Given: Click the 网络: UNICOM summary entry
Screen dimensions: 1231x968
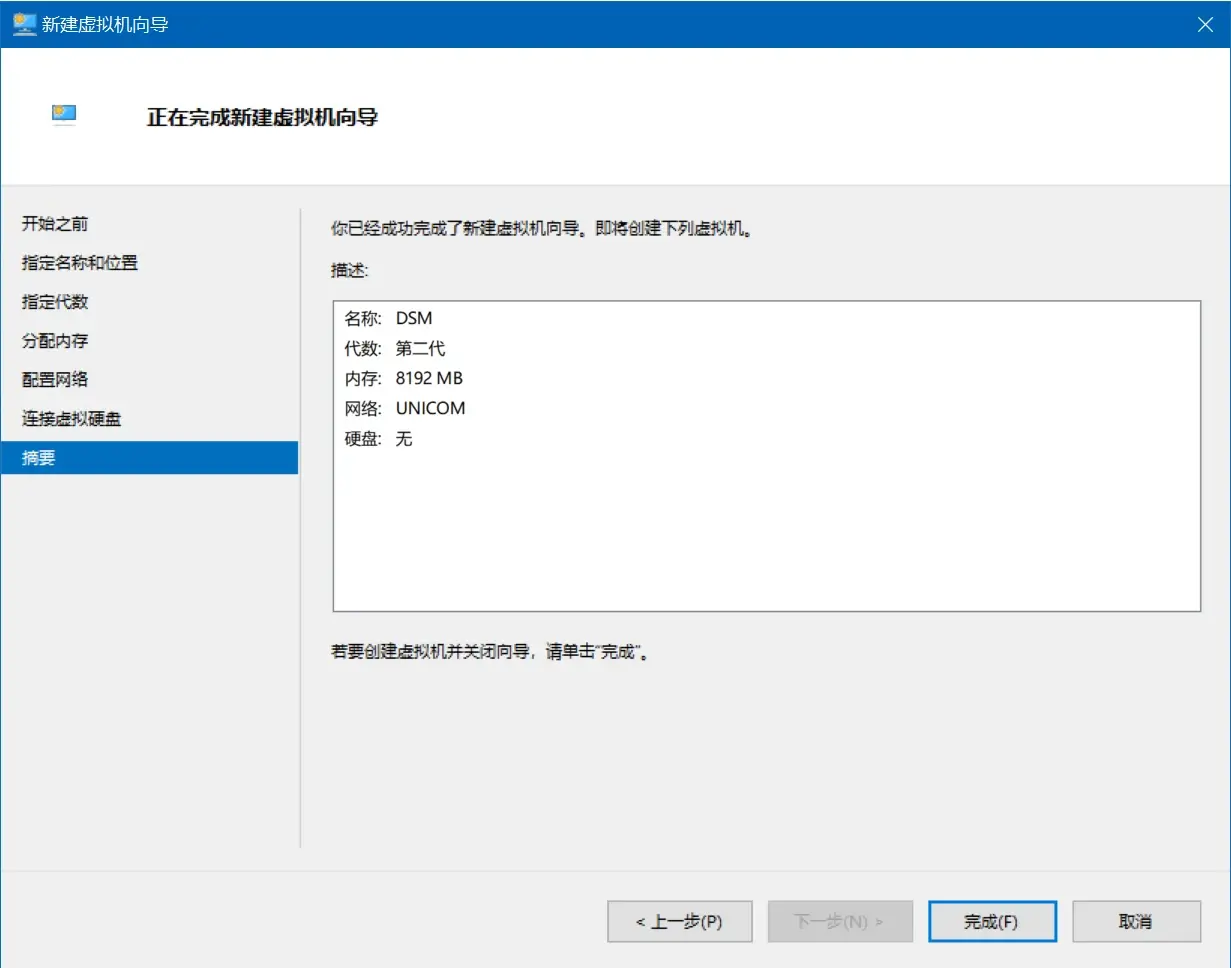Looking at the screenshot, I should click(x=405, y=409).
